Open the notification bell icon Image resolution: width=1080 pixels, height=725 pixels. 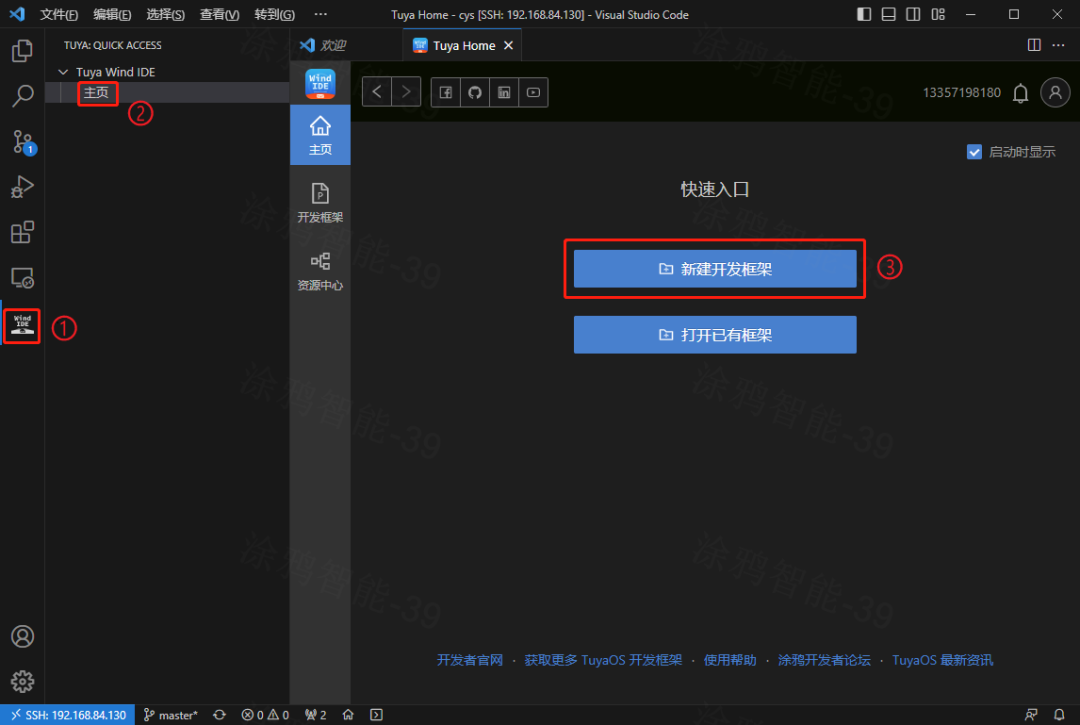(1020, 92)
